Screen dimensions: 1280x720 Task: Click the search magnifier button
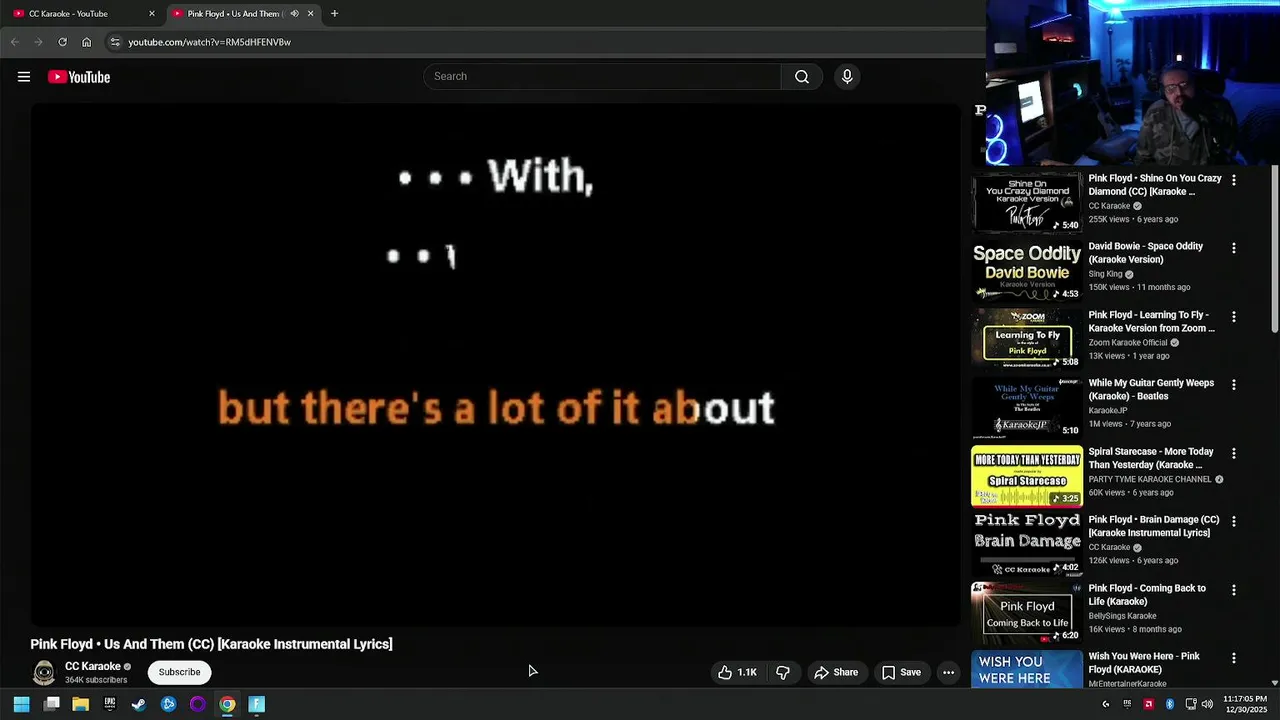[x=802, y=77]
